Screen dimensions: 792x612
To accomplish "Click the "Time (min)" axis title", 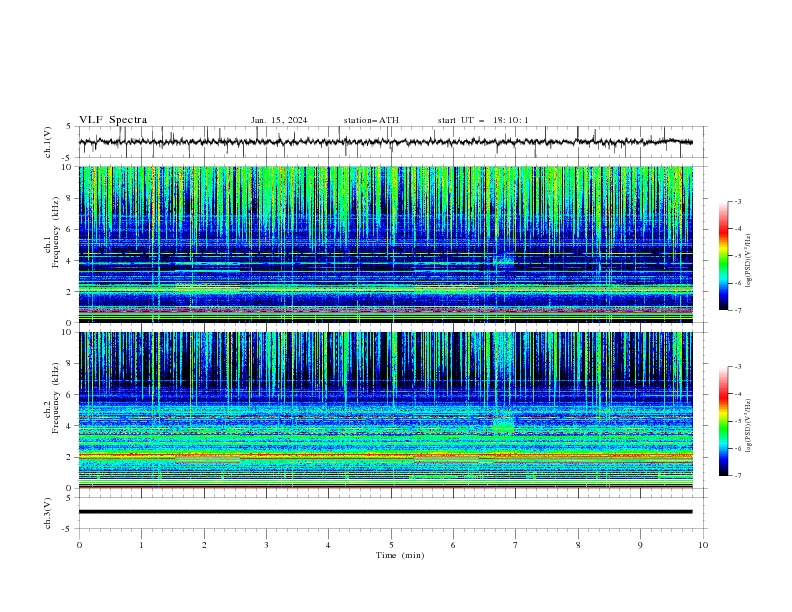I will [400, 555].
